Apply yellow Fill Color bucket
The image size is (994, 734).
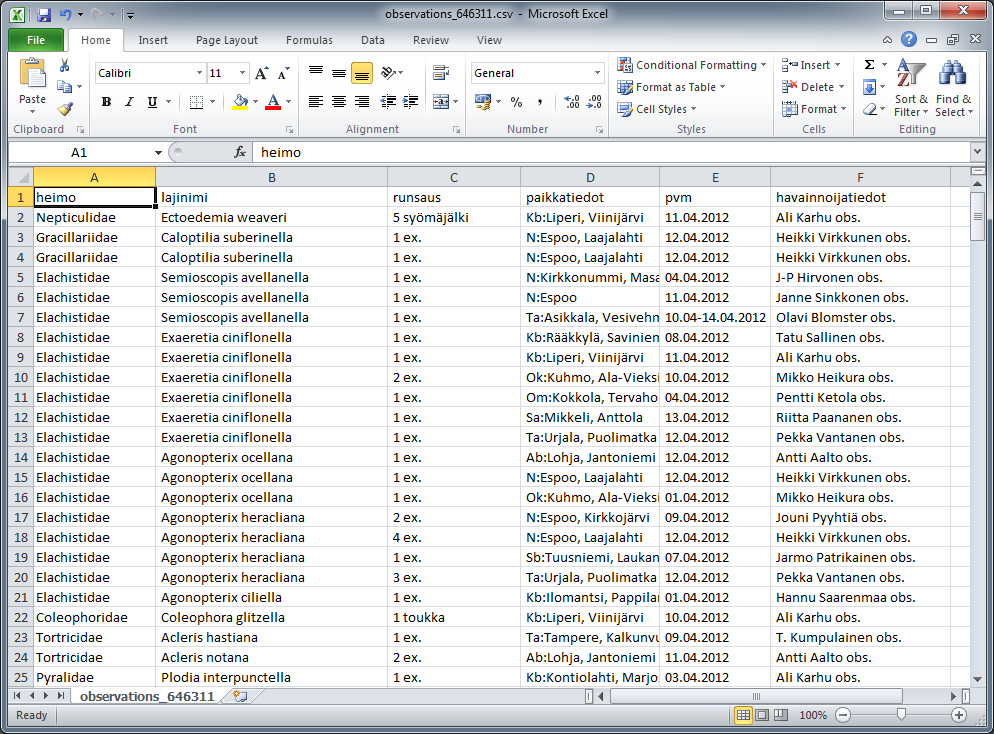(x=240, y=102)
